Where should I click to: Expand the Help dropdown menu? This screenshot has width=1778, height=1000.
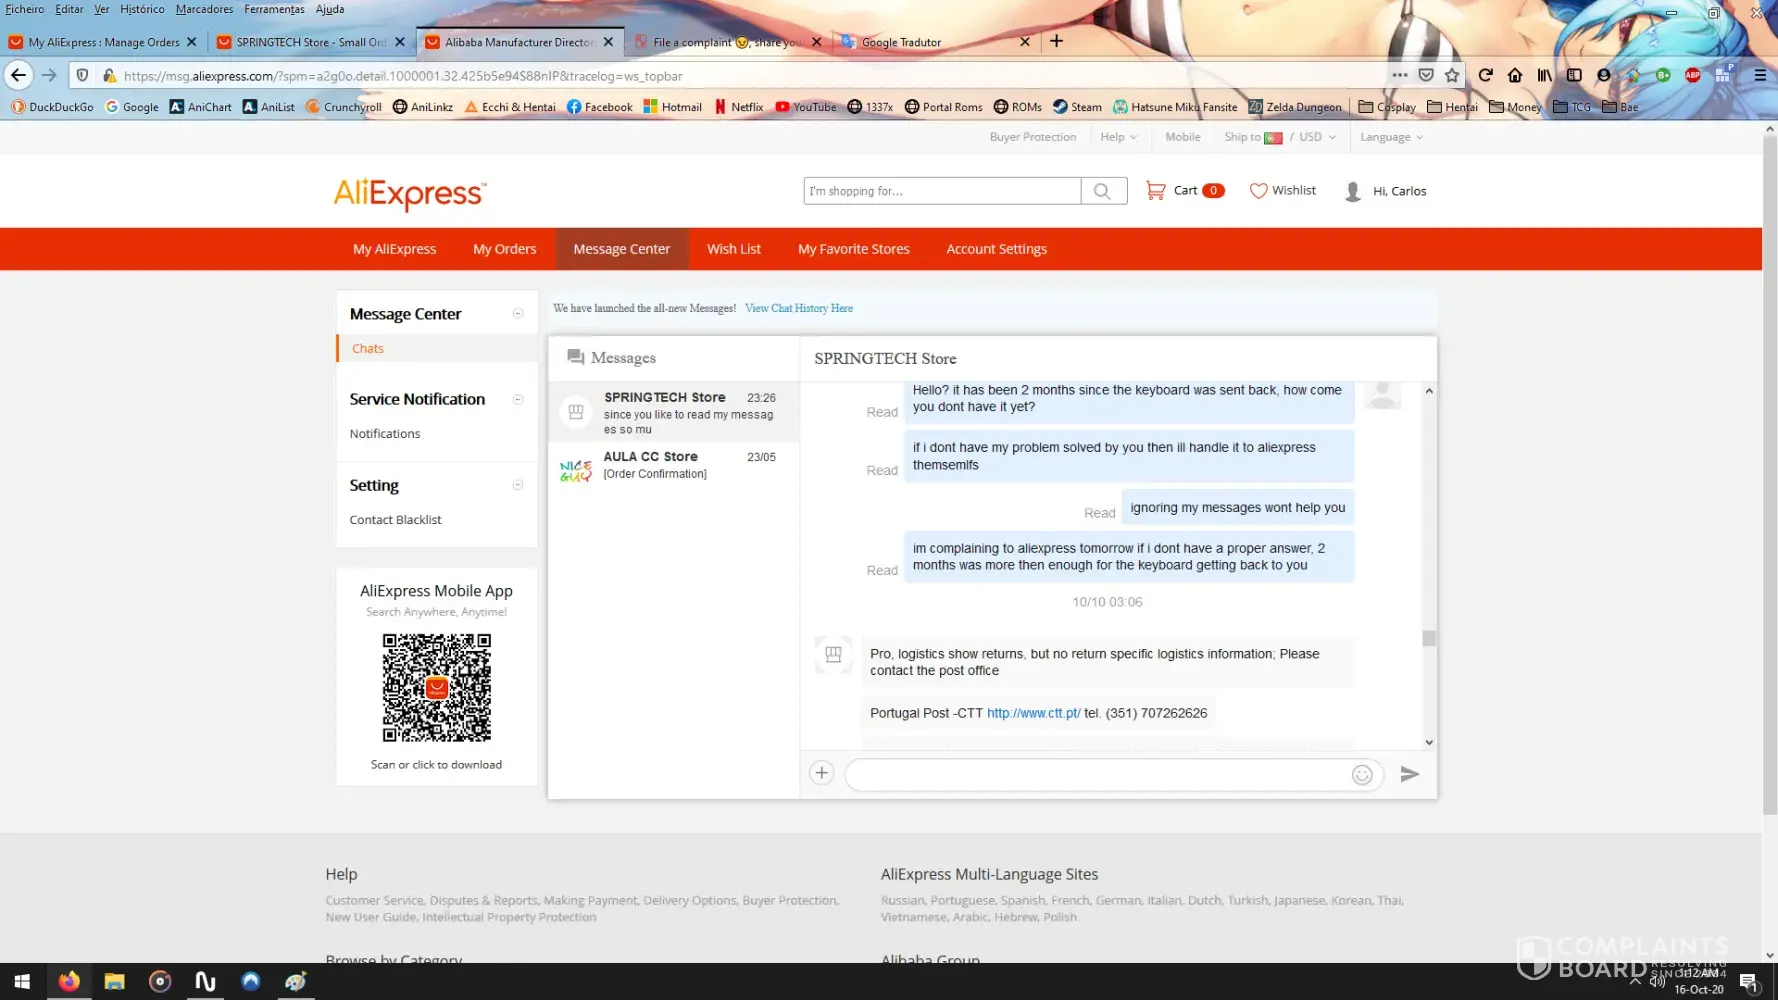(1118, 137)
